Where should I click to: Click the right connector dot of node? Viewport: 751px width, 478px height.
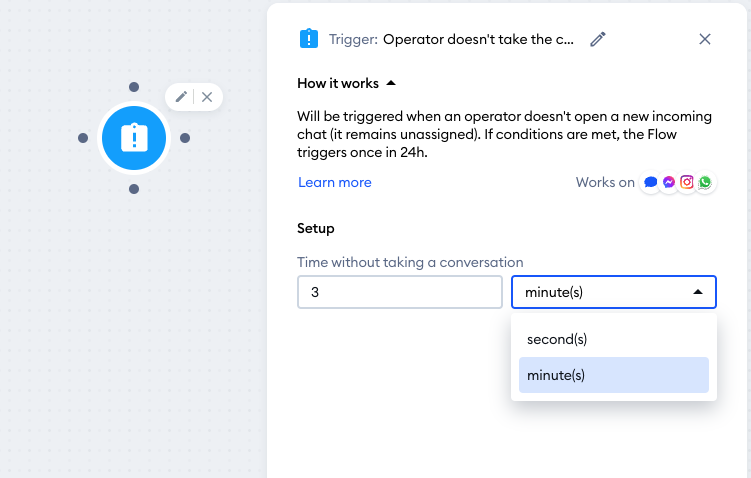[185, 138]
